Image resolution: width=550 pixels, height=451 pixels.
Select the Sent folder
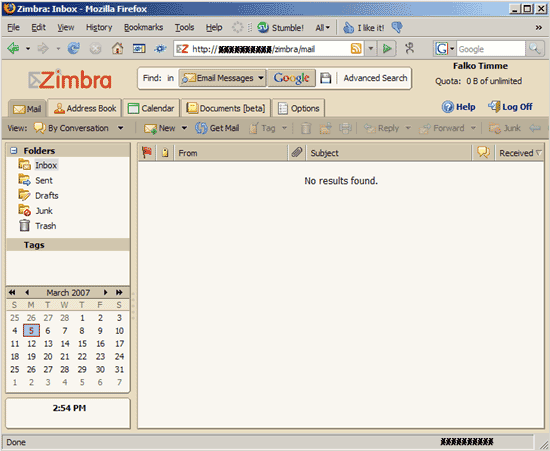click(44, 180)
